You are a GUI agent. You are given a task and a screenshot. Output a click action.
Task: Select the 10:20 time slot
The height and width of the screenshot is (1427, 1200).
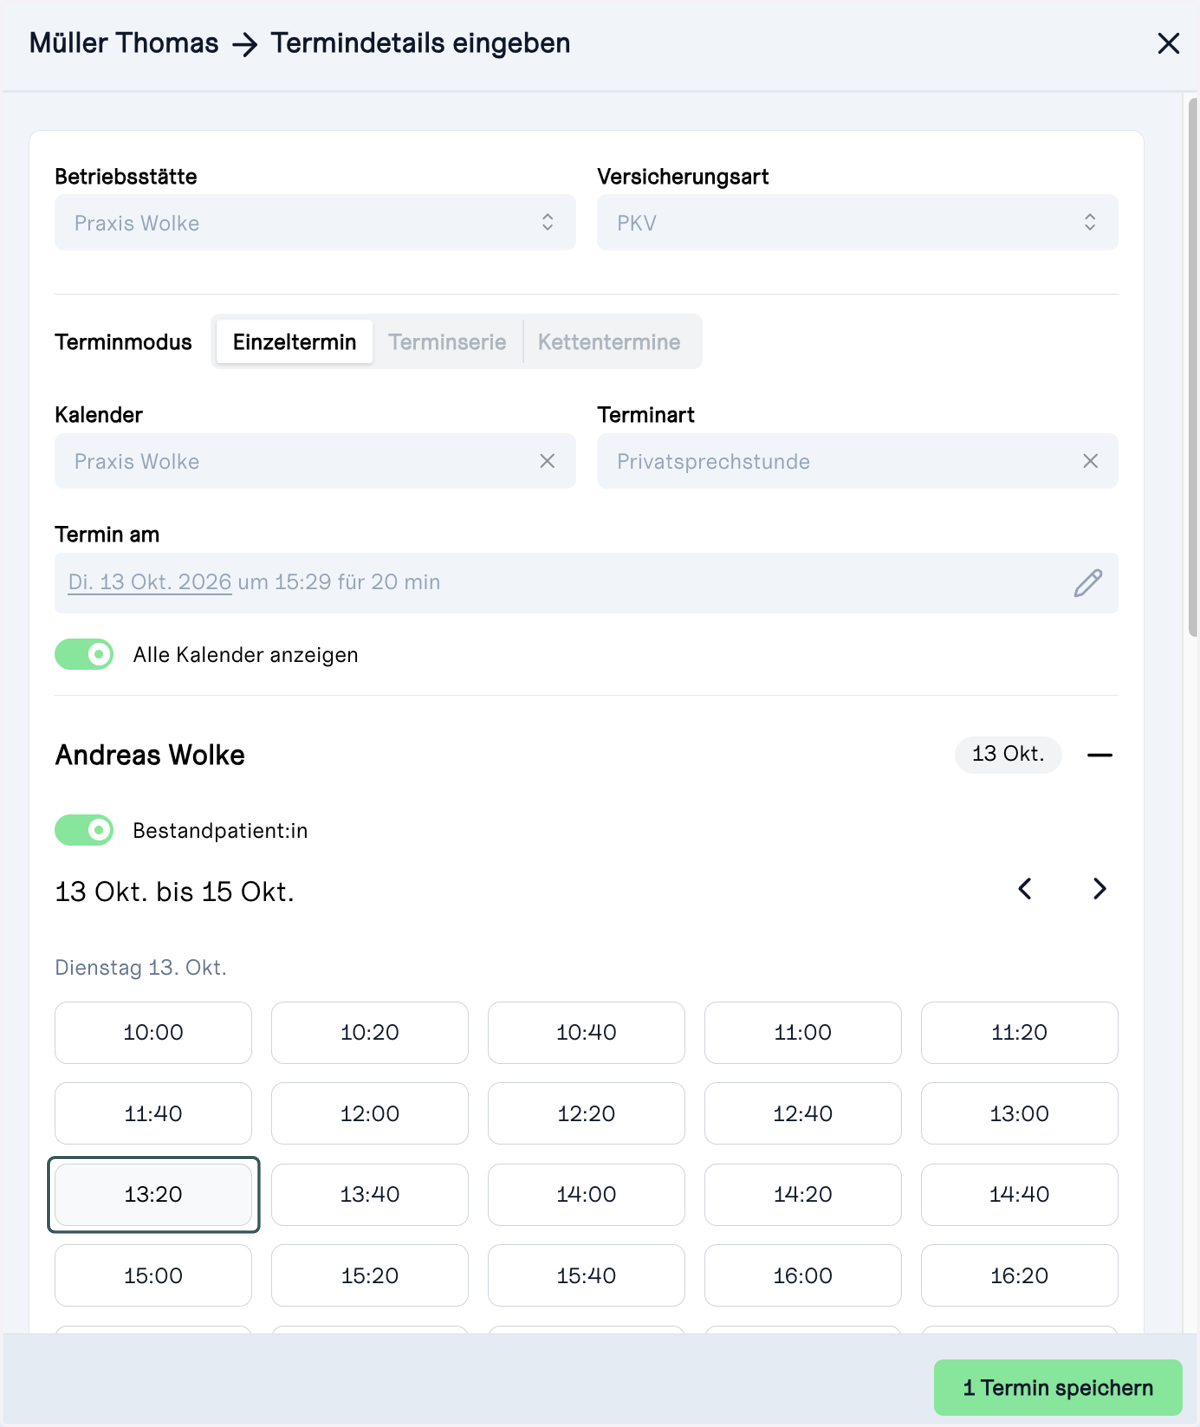[x=370, y=1033]
